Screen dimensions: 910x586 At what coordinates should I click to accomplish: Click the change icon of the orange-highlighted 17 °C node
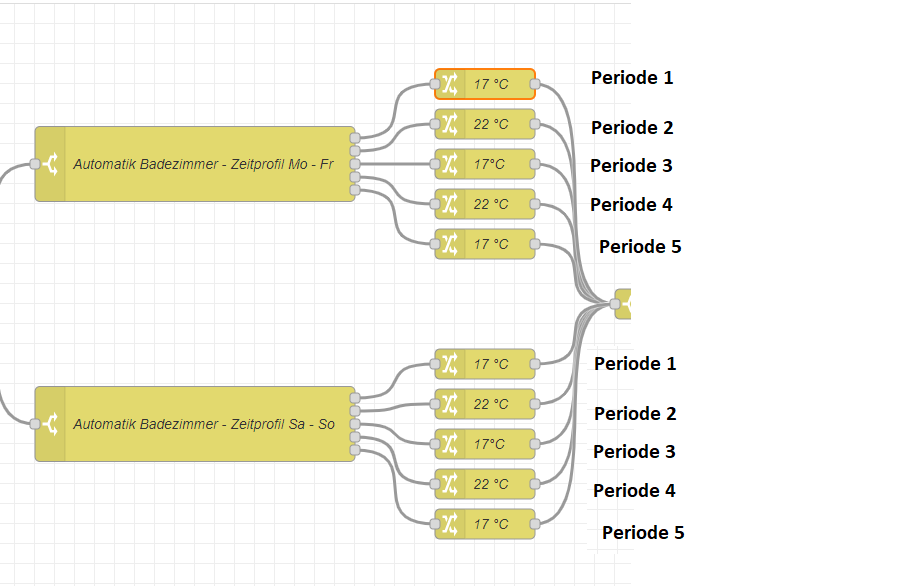coord(450,84)
